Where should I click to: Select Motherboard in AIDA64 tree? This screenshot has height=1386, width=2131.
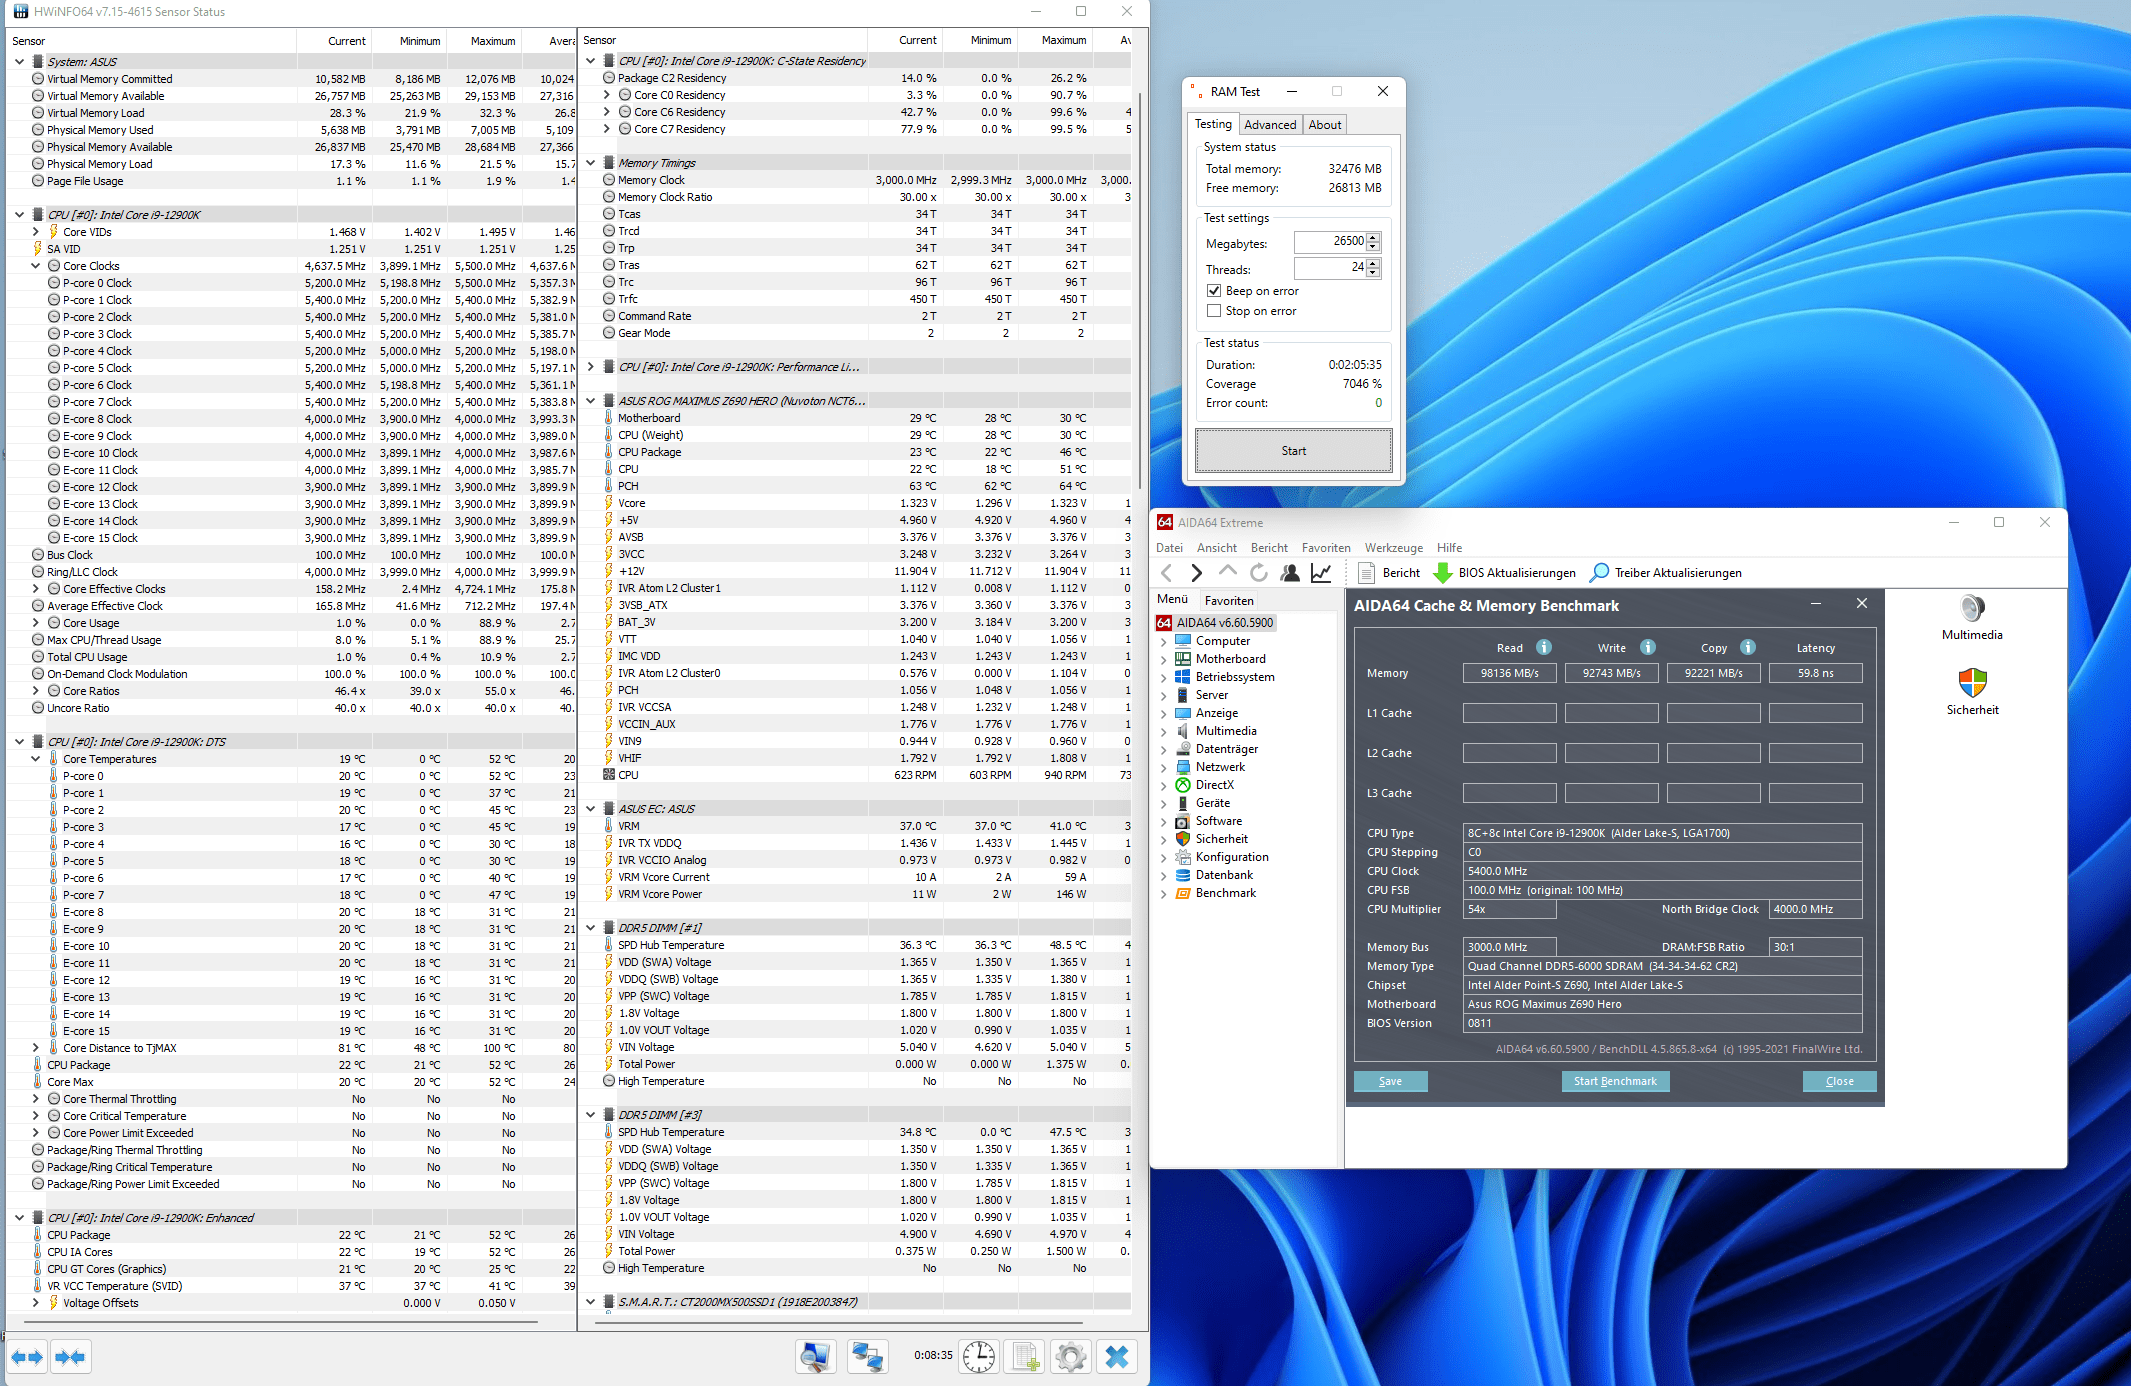tap(1230, 659)
